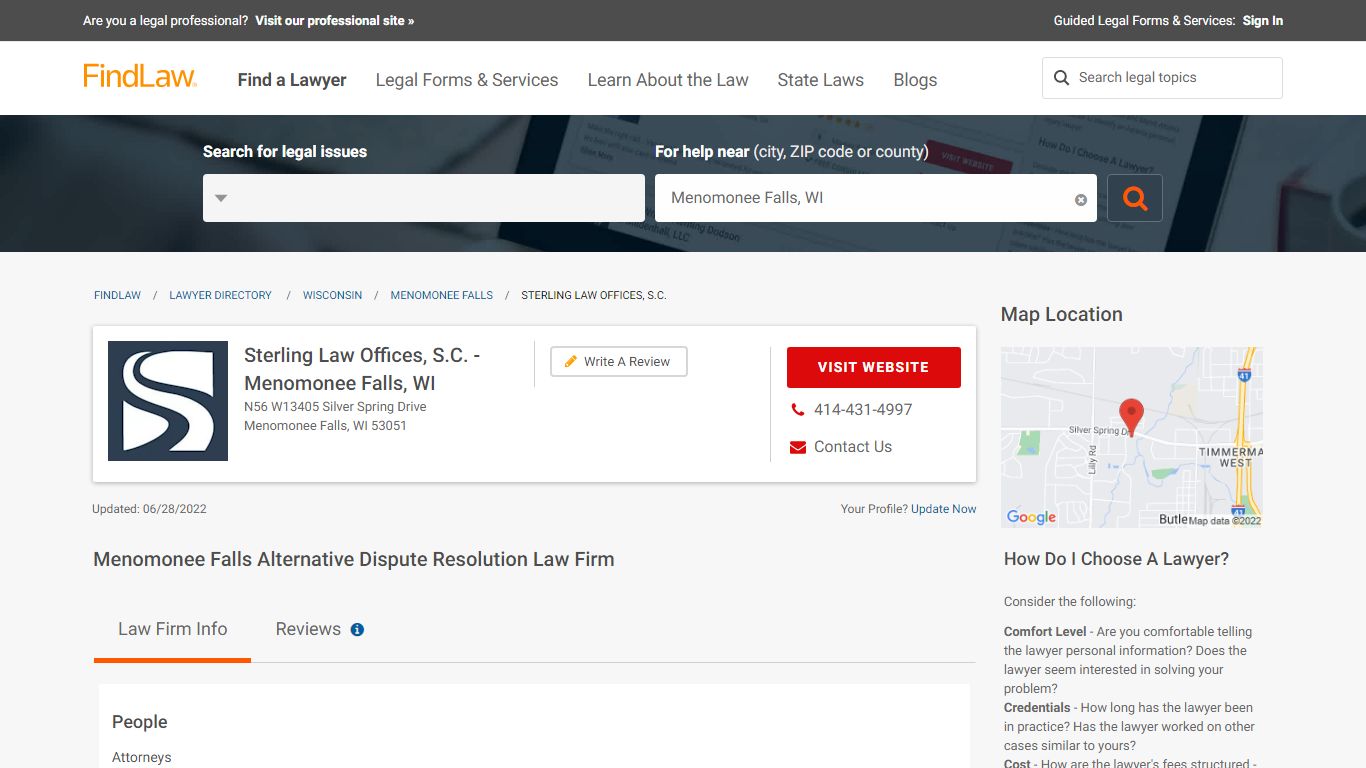Image resolution: width=1366 pixels, height=768 pixels.
Task: Click the Visit Website button
Action: point(874,367)
